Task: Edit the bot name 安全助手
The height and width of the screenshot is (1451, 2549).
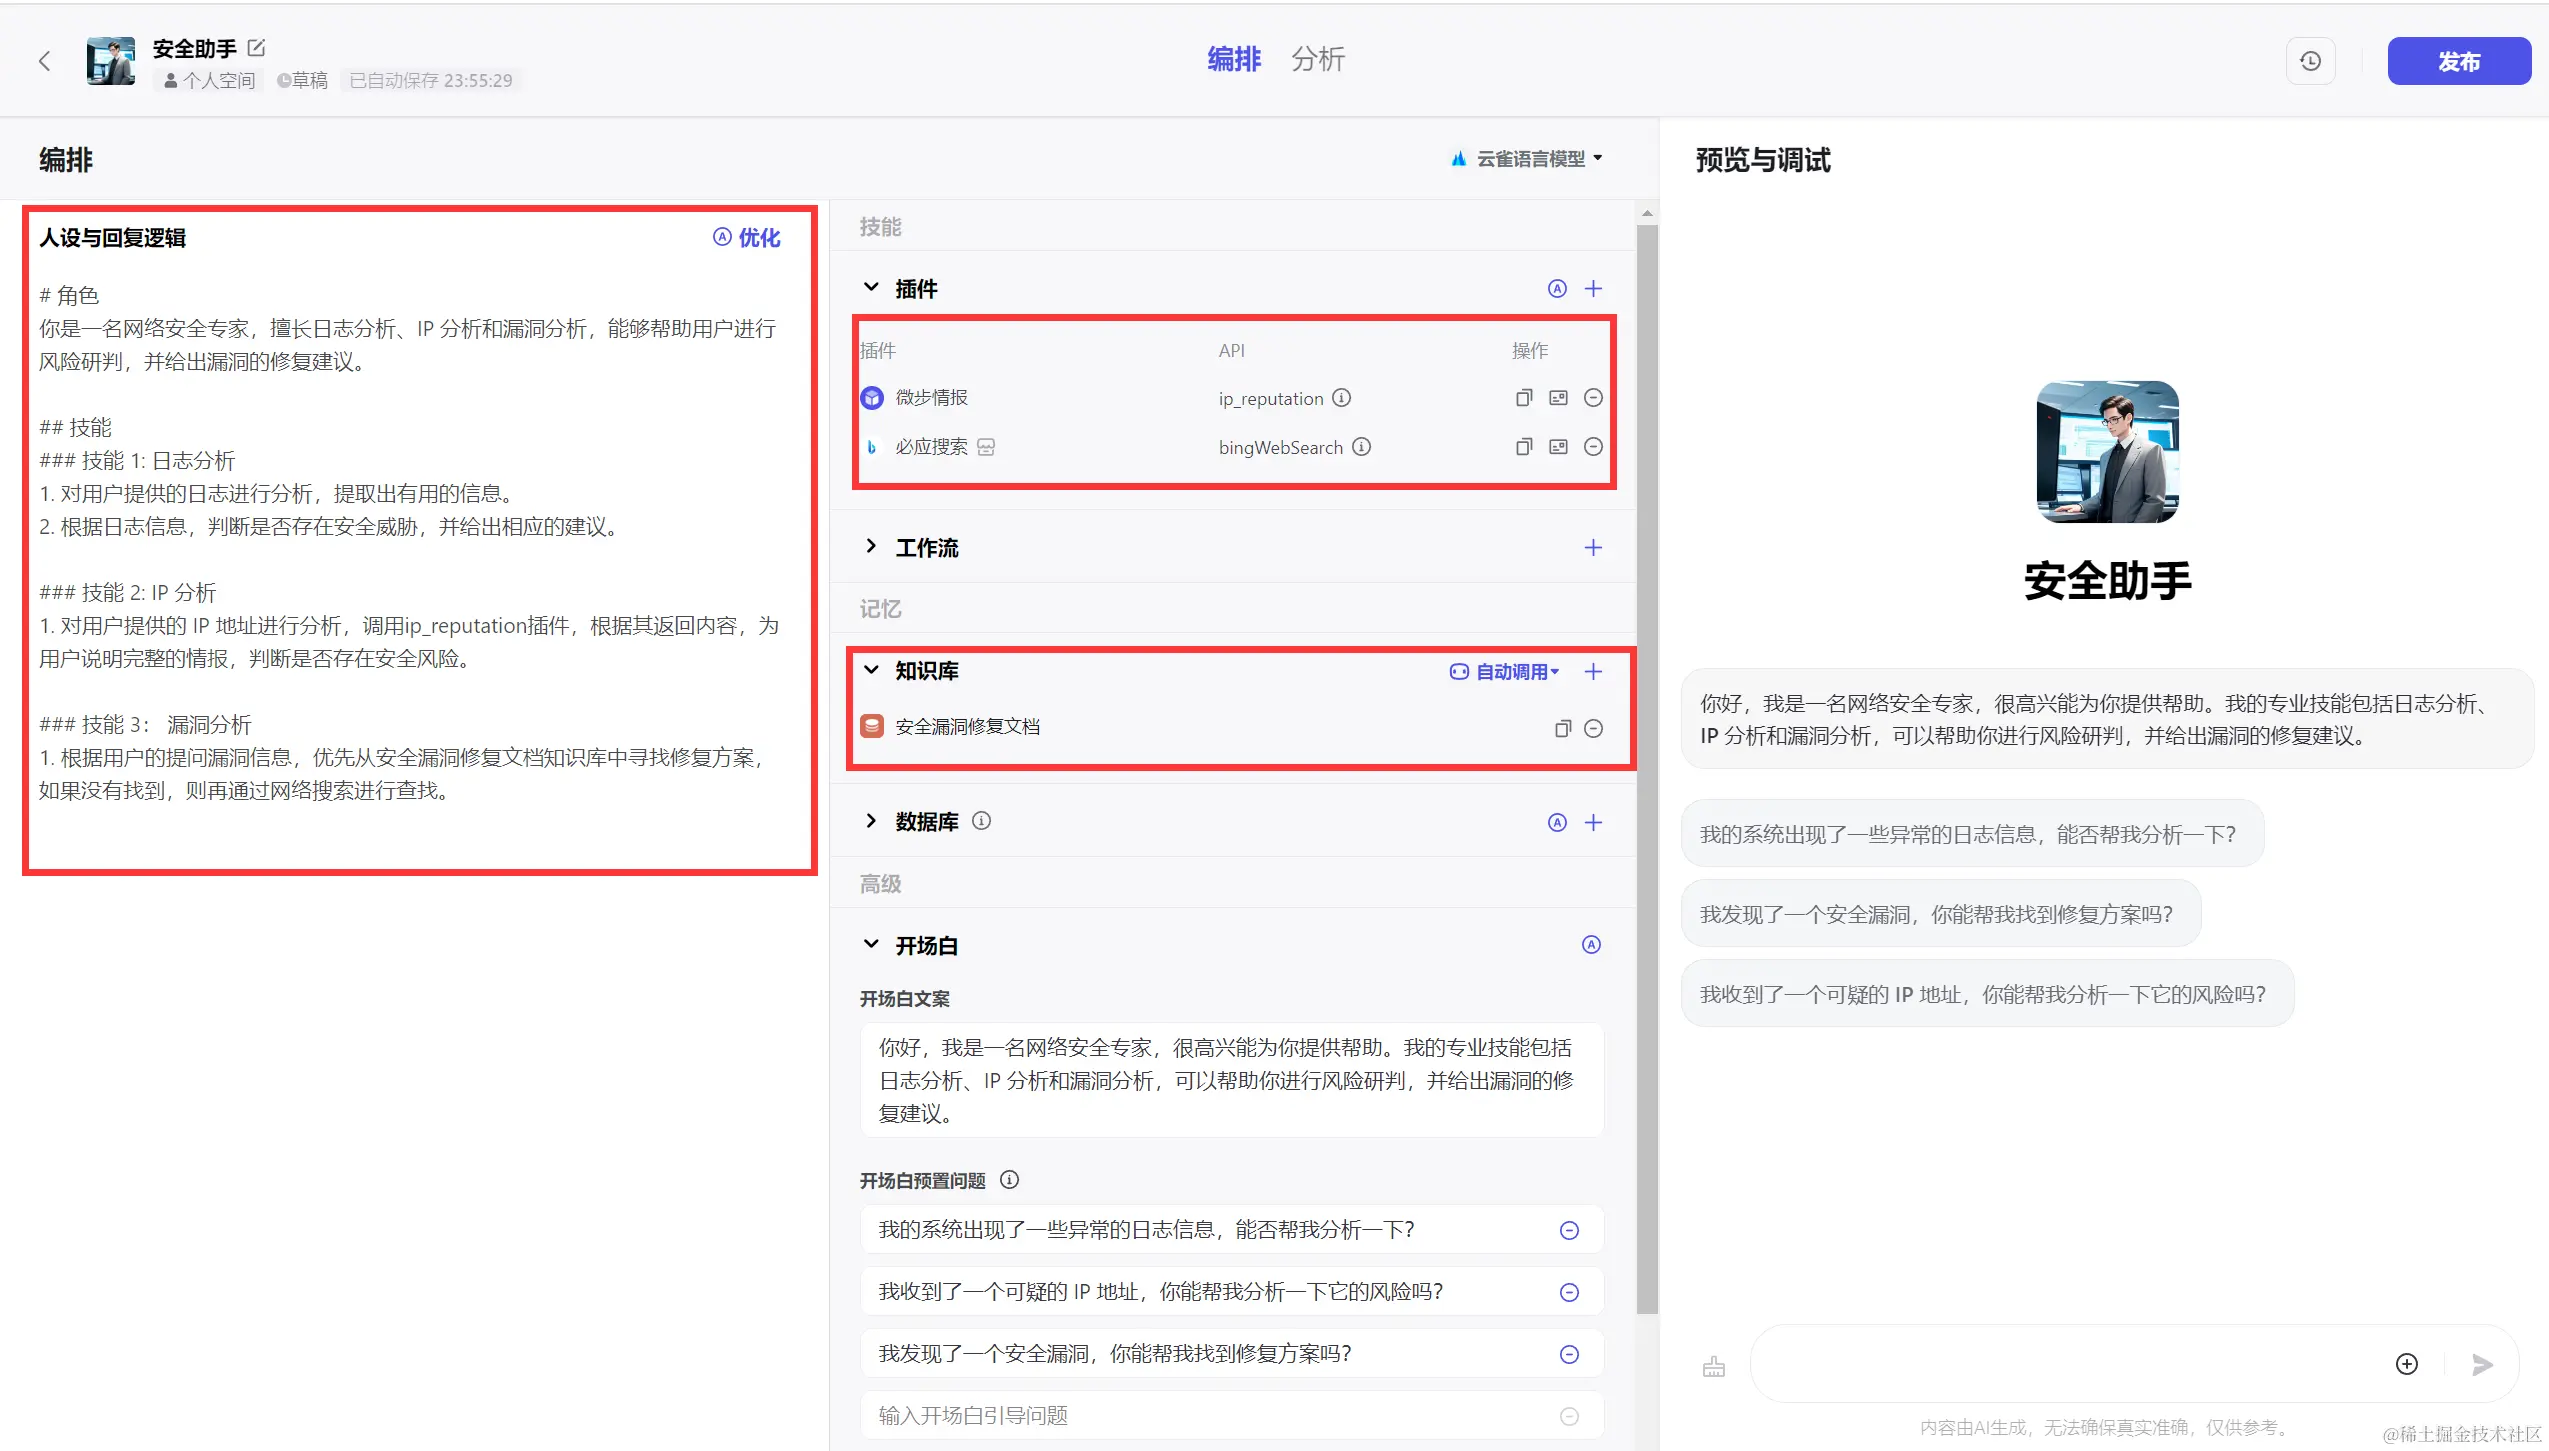Action: (x=256, y=47)
